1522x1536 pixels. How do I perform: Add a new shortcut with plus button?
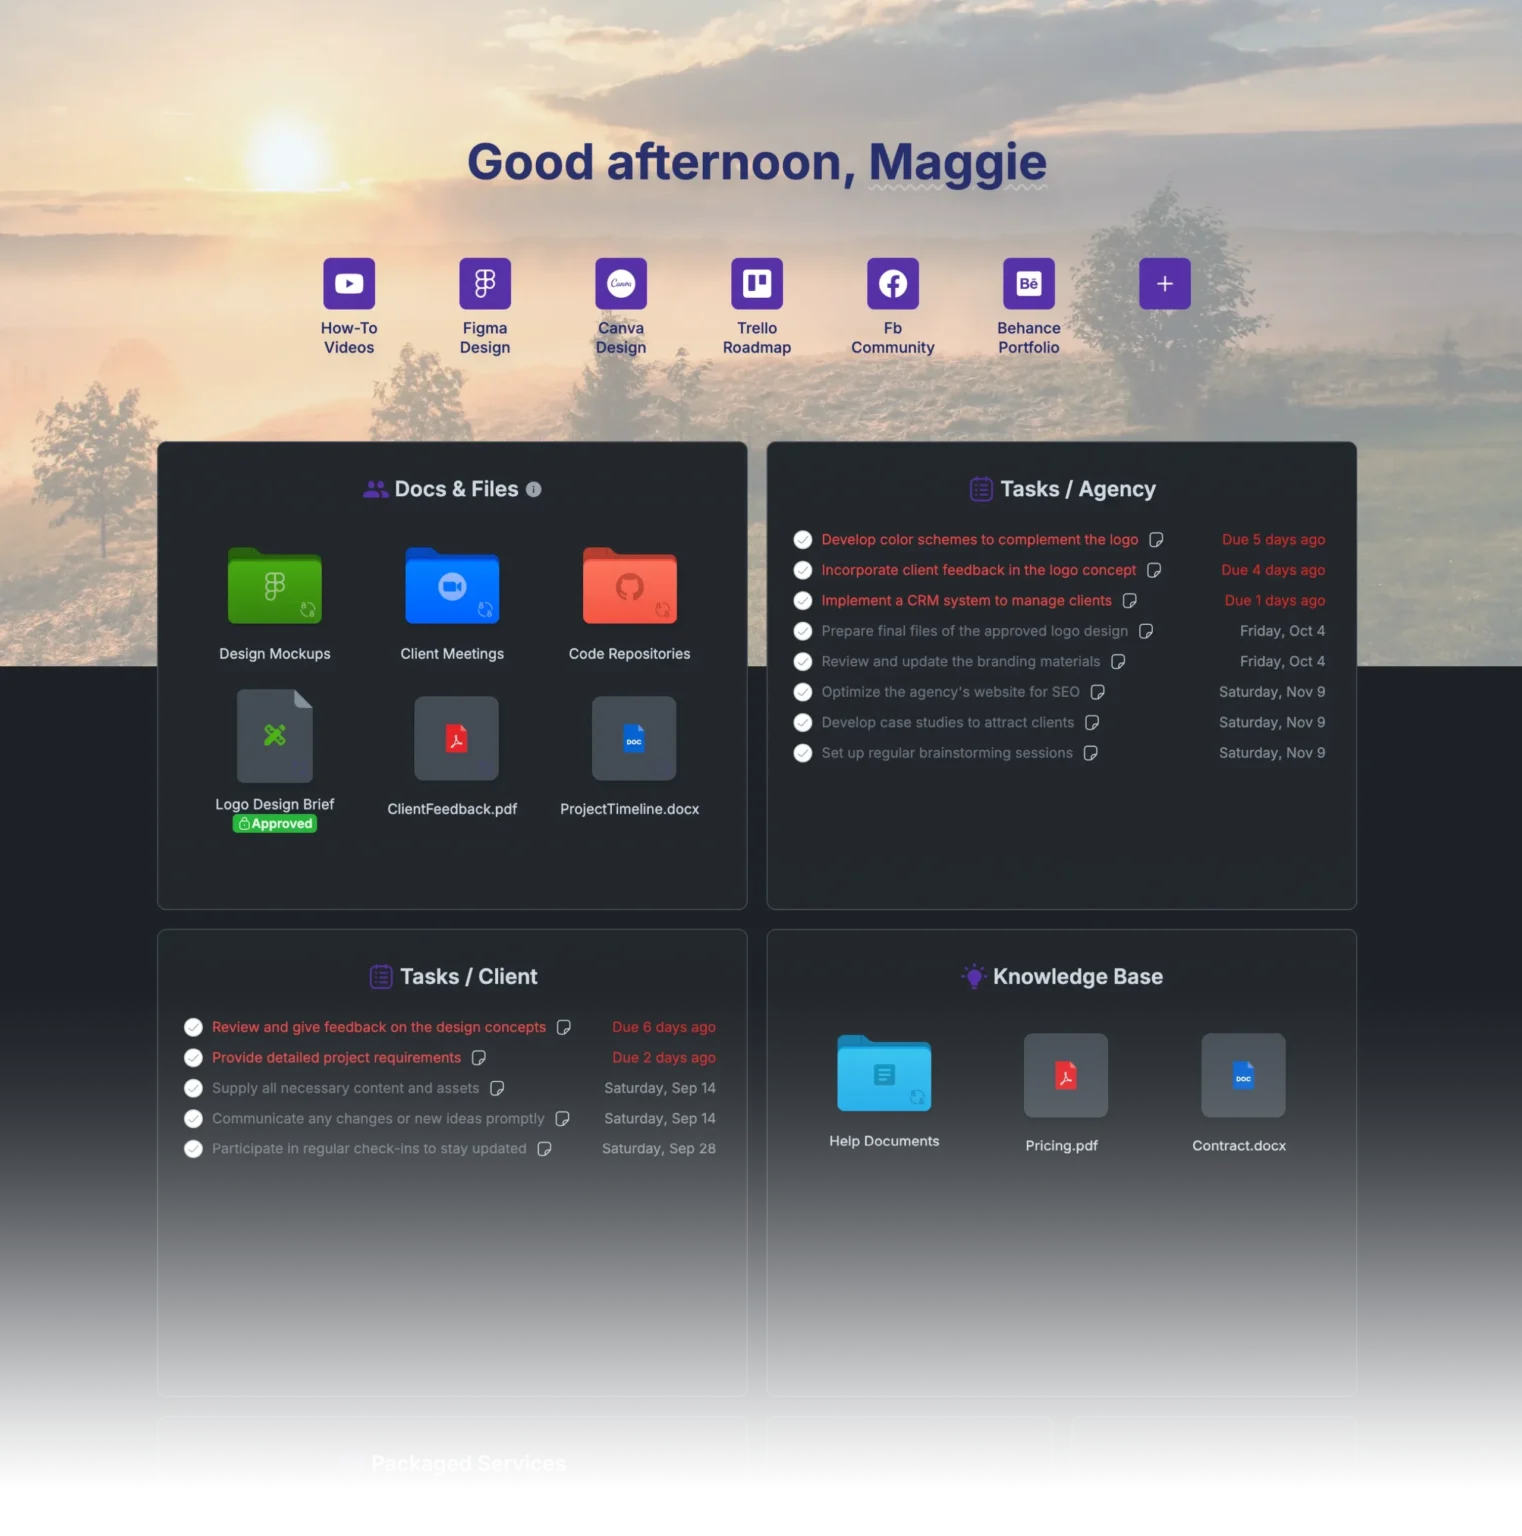click(x=1165, y=284)
